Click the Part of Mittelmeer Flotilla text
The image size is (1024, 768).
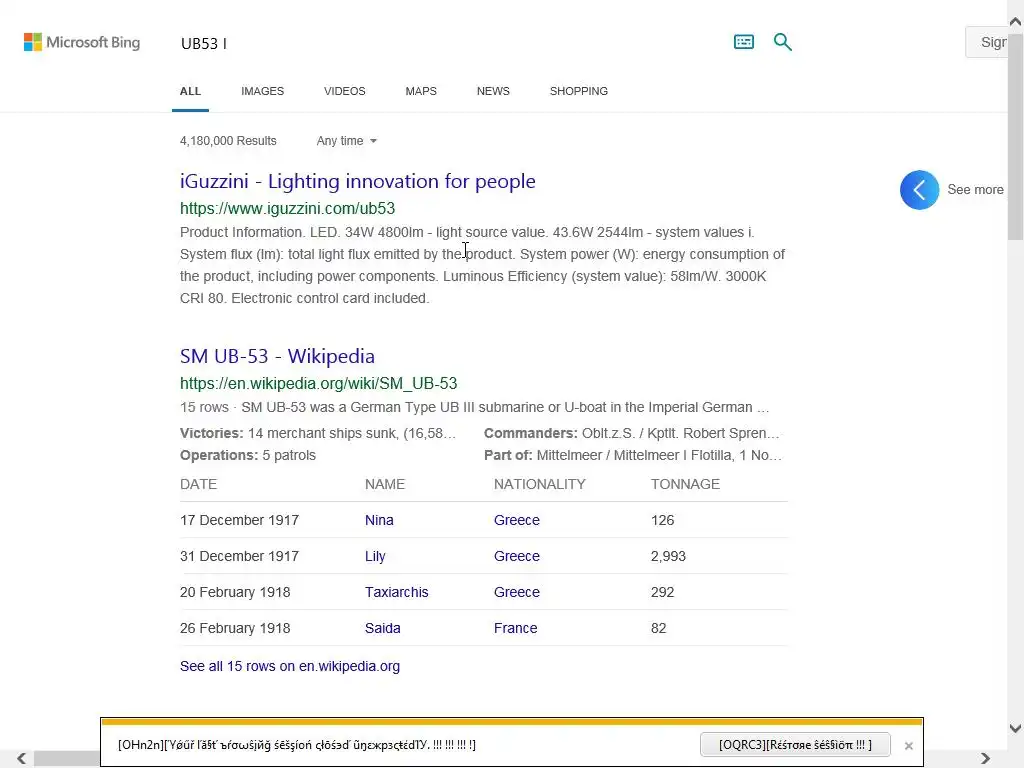tap(633, 455)
